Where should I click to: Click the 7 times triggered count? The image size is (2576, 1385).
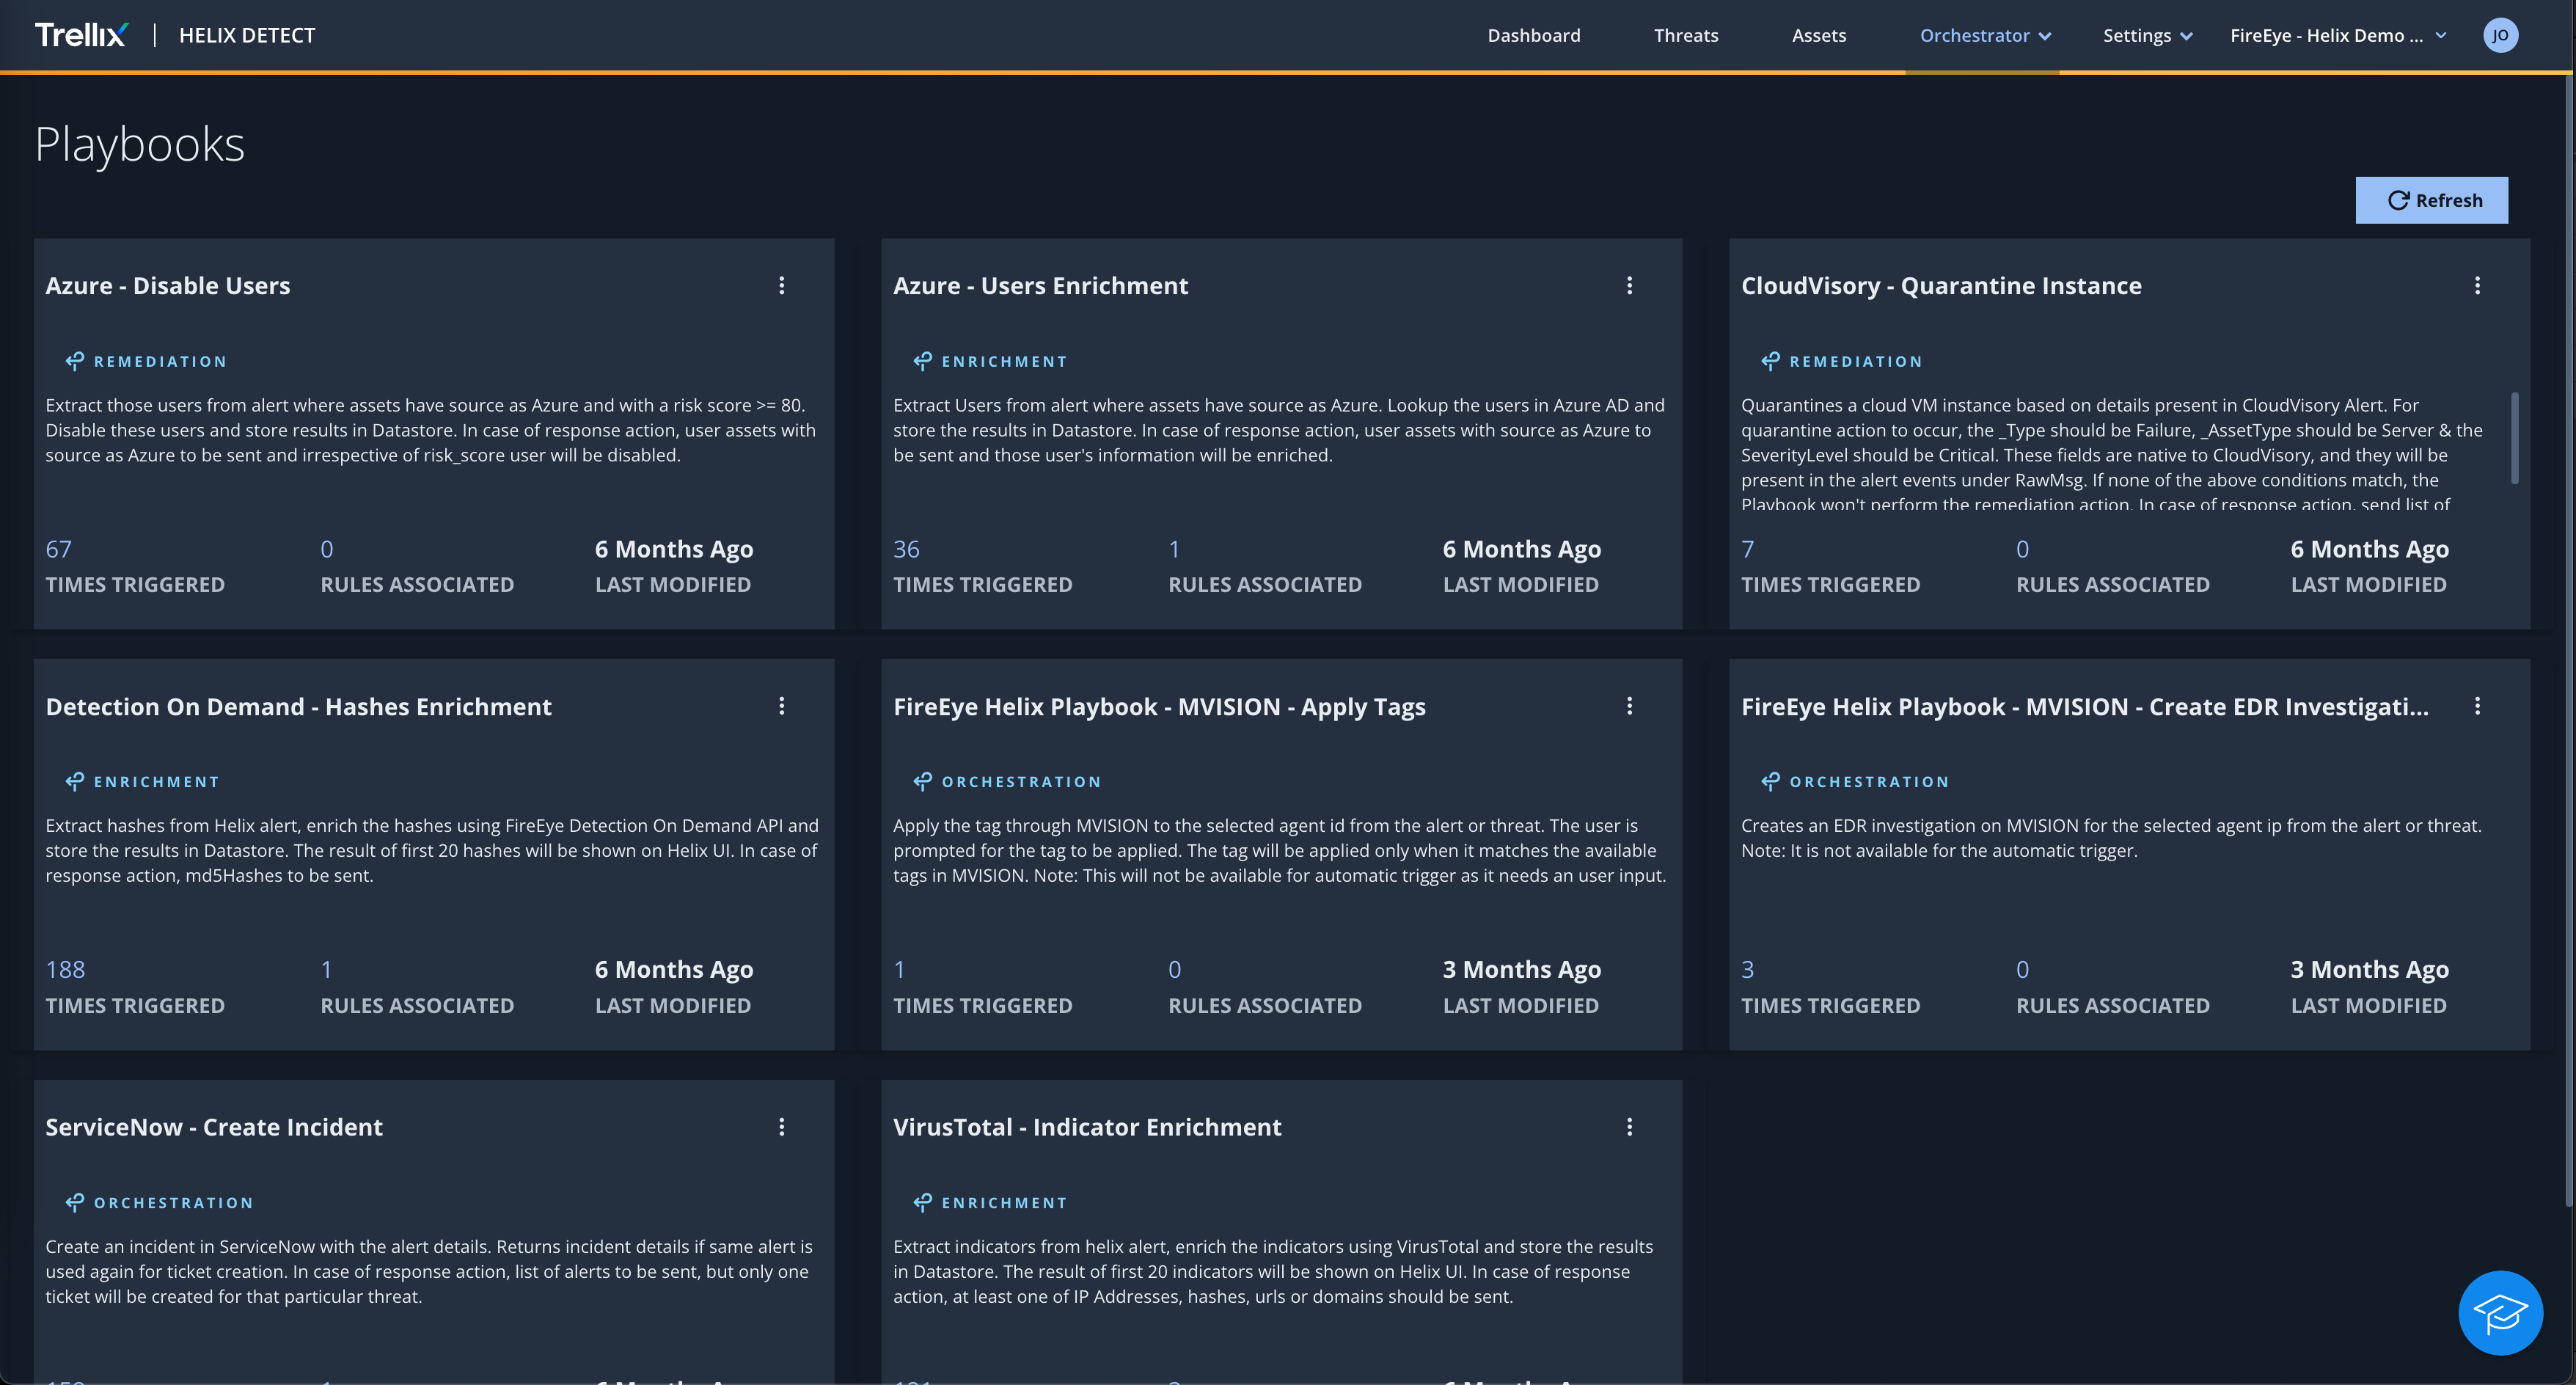coord(1747,549)
